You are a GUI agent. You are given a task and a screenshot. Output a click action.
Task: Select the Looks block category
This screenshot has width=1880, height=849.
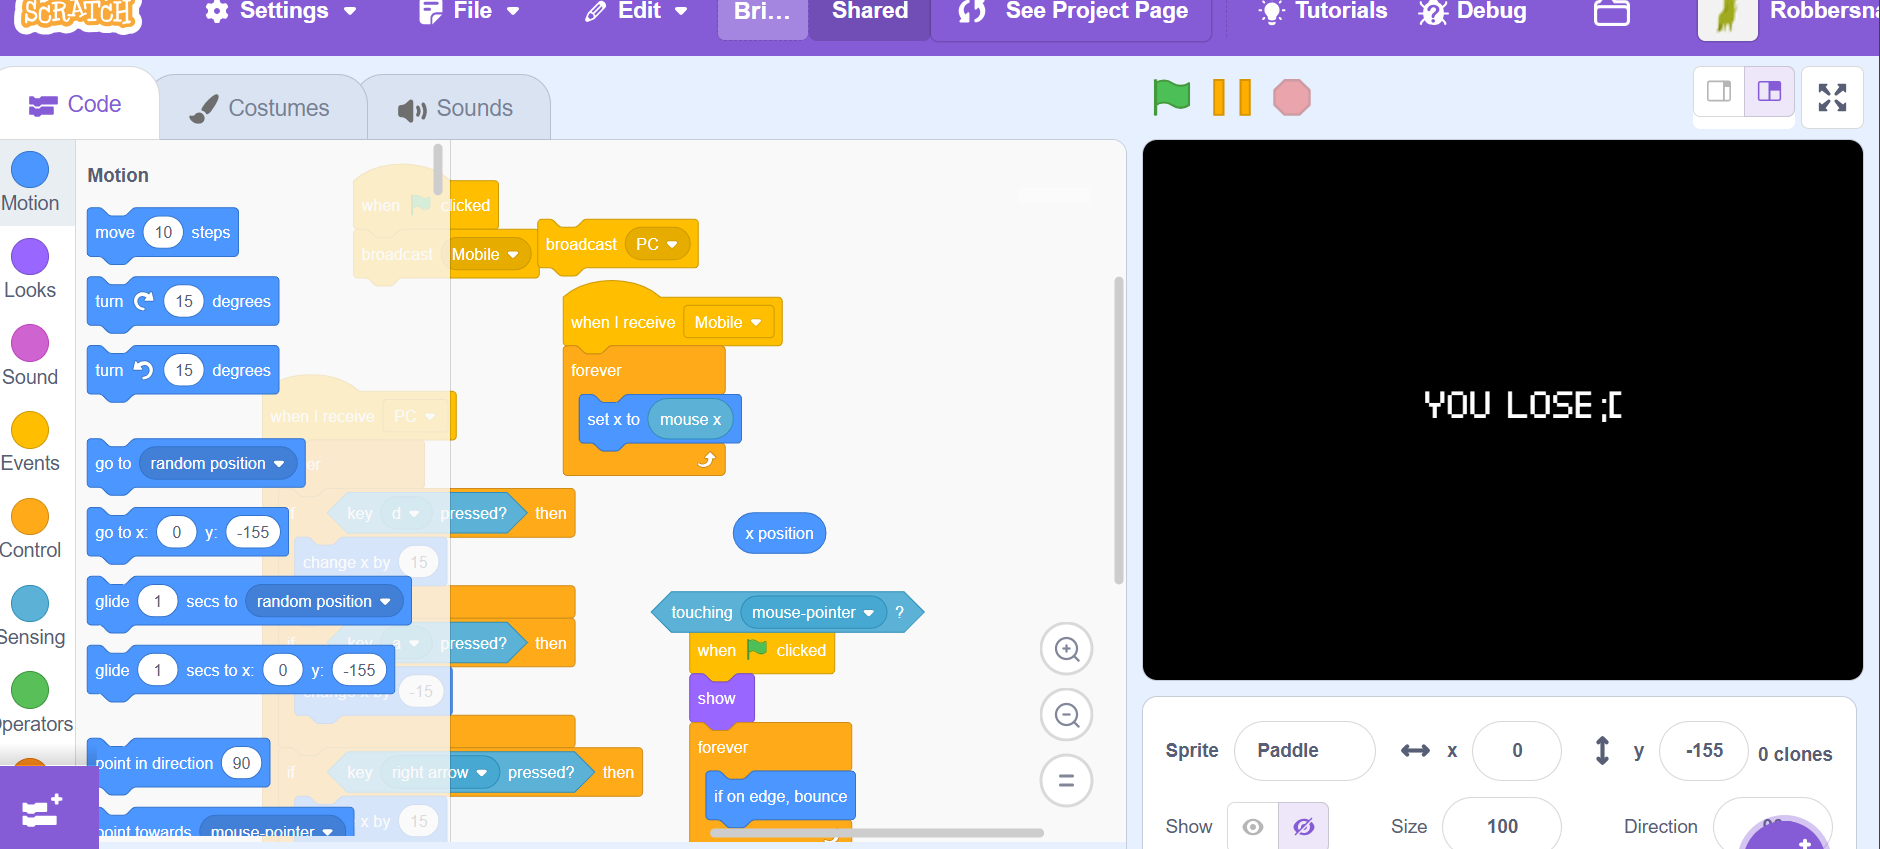pyautogui.click(x=30, y=269)
